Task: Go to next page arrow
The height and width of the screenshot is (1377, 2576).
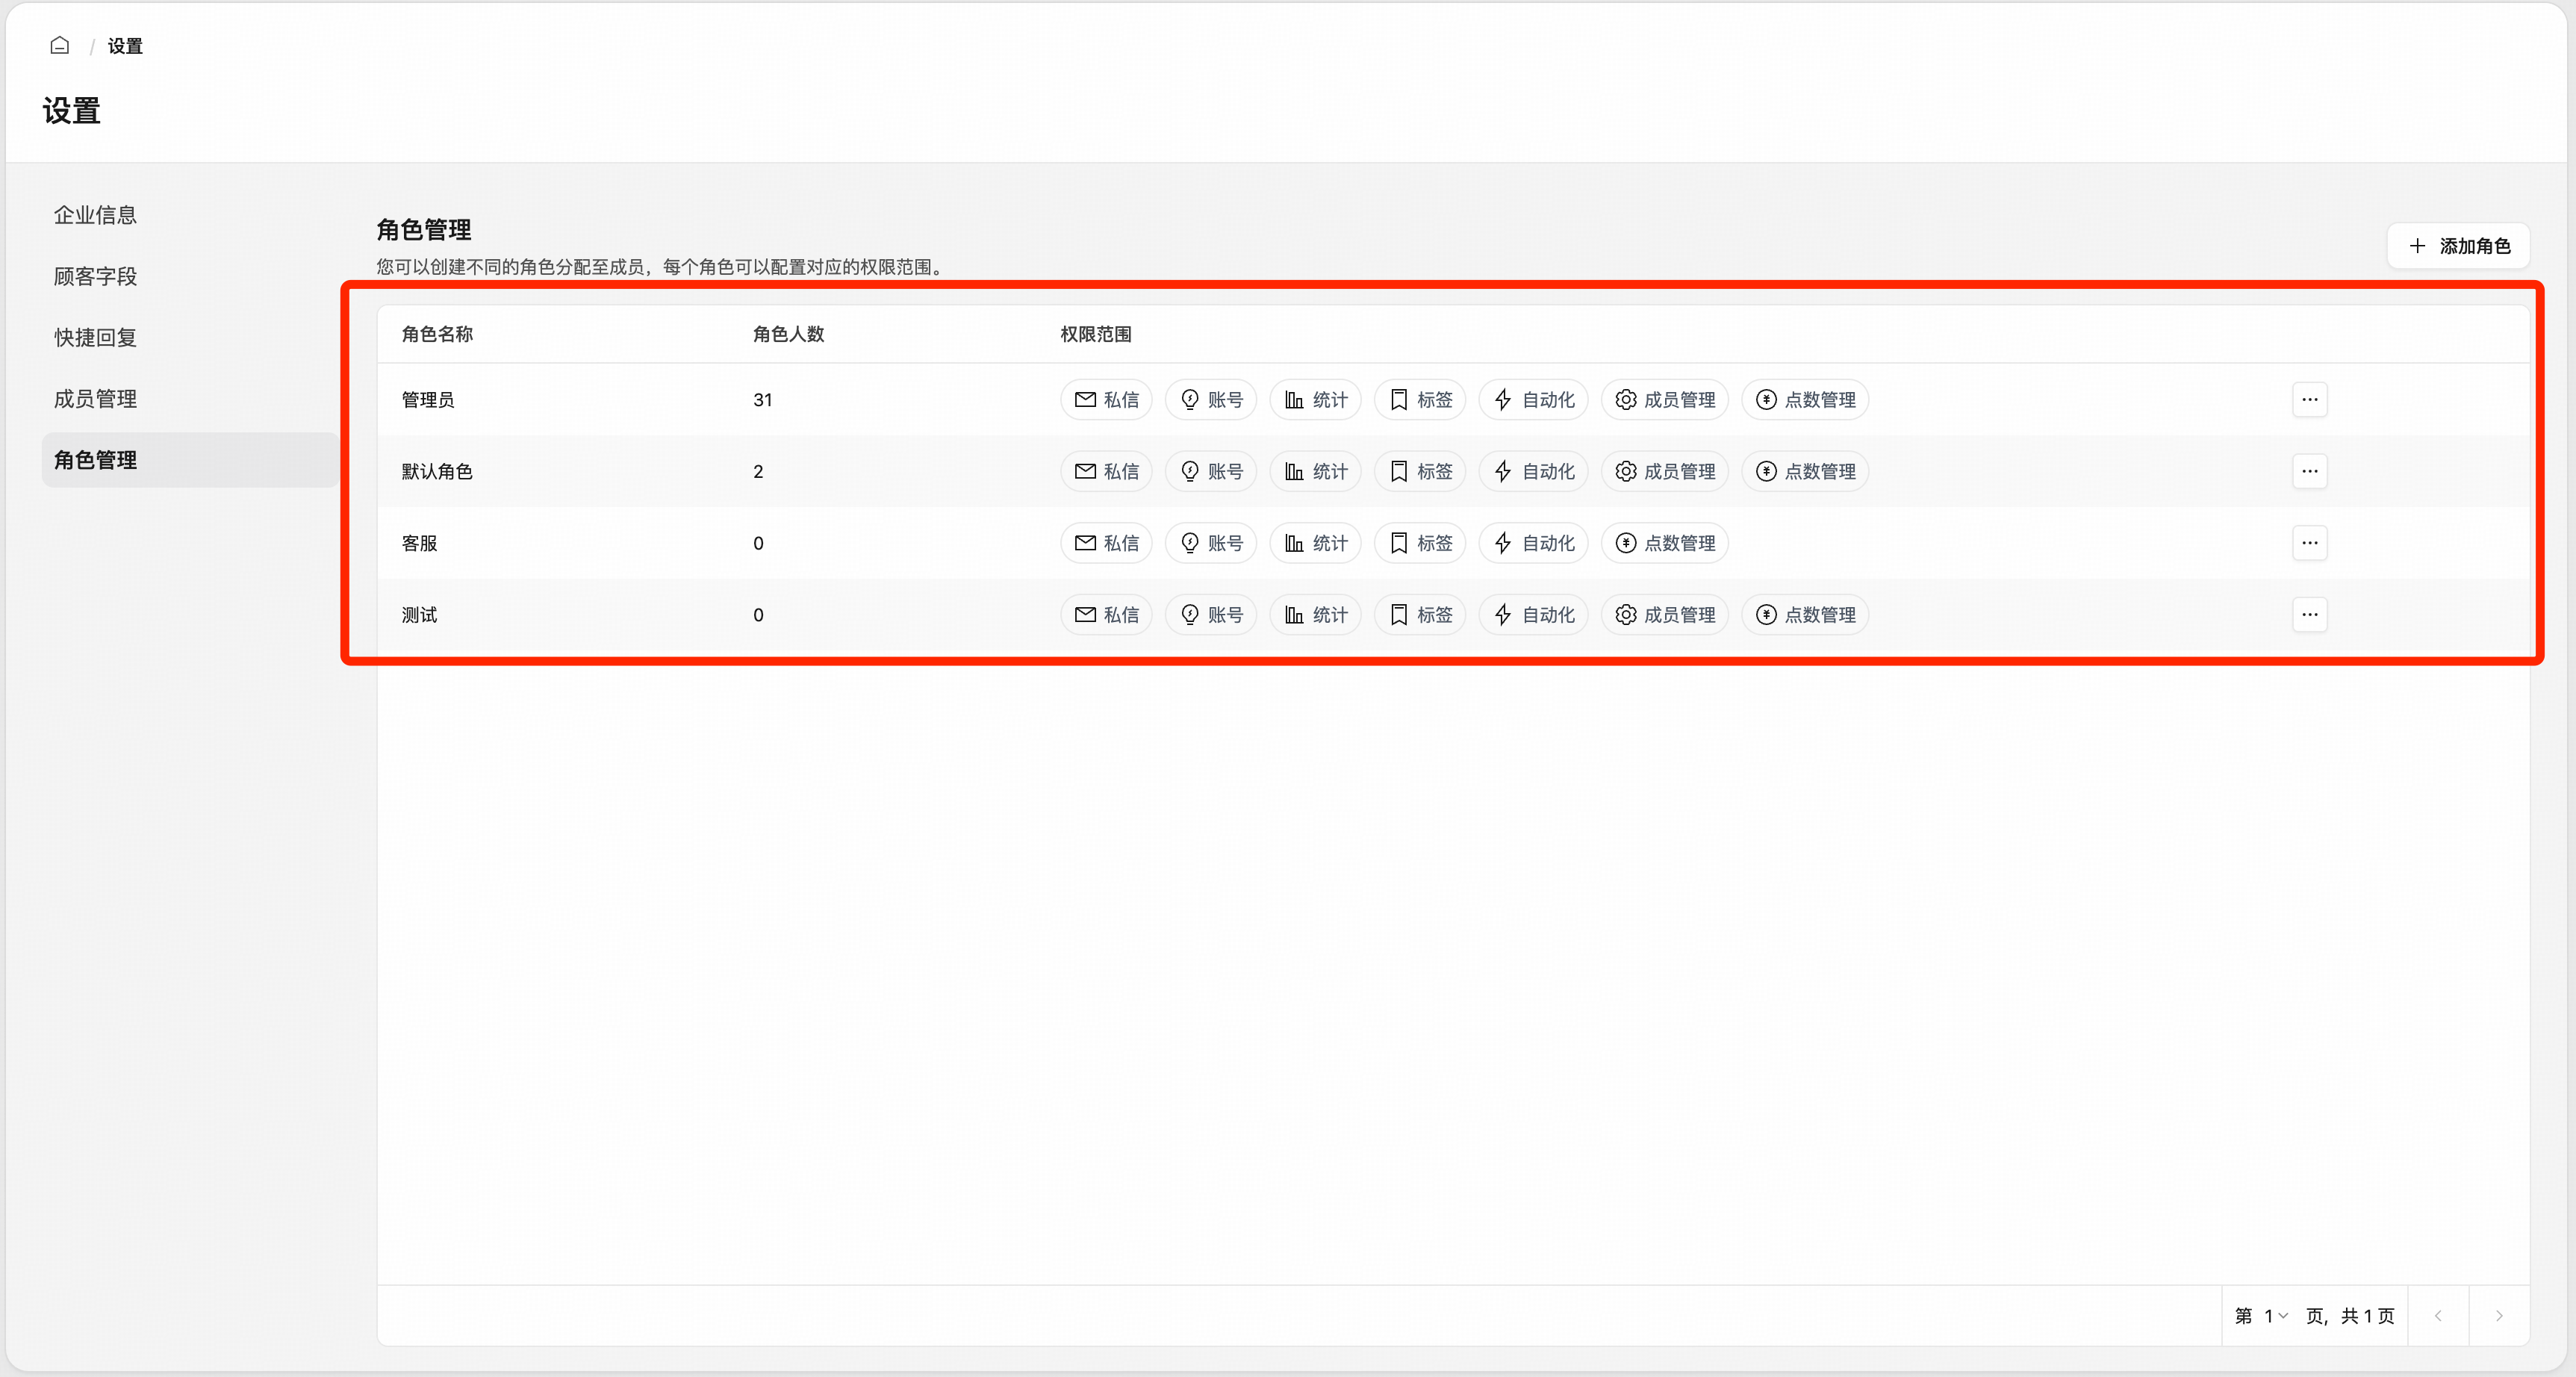Action: 2498,1316
